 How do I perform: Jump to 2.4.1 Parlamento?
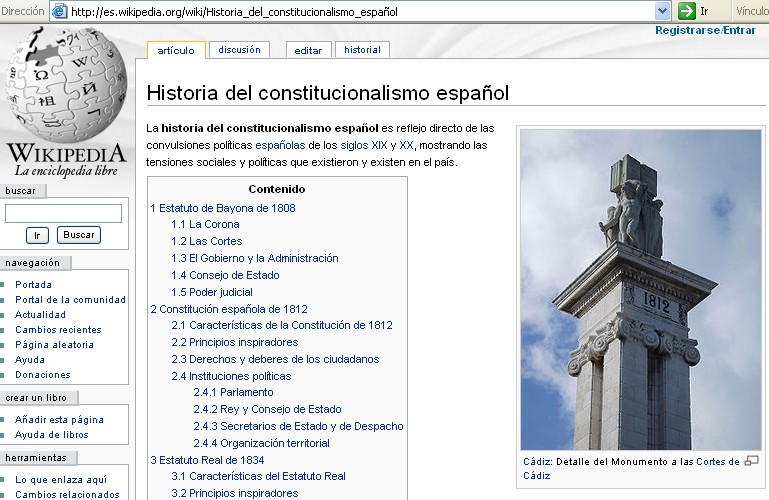coord(233,392)
